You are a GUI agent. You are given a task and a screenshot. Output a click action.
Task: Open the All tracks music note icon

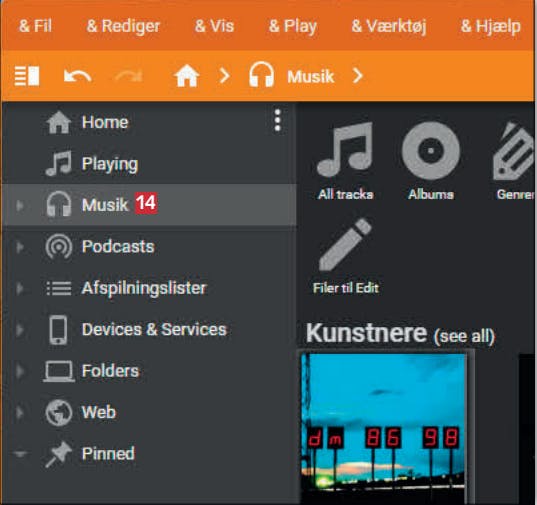pyautogui.click(x=345, y=149)
